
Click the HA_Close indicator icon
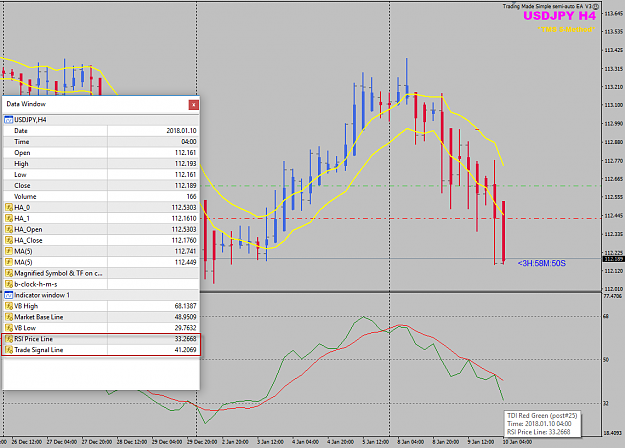[x=9, y=240]
